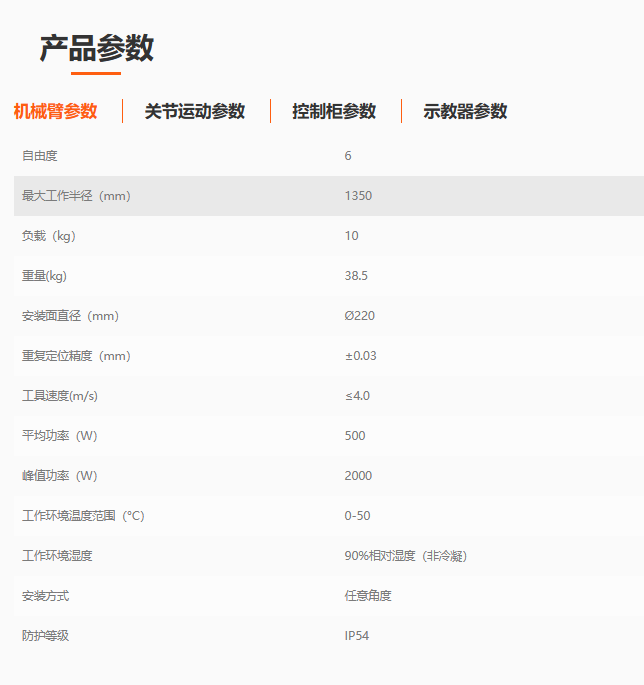644x685 pixels.
Task: Click the 2000 peak power value
Action: coord(358,476)
